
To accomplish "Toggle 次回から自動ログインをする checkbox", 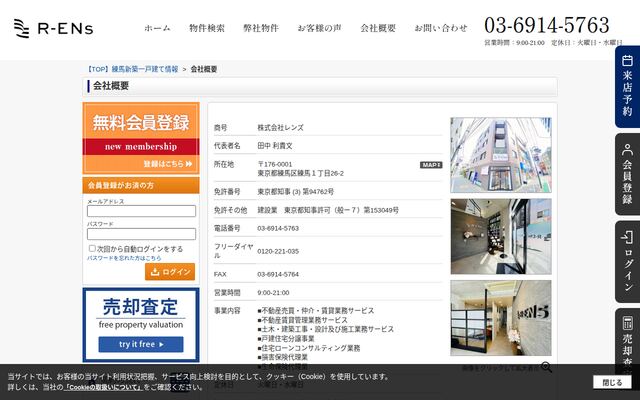I will point(92,248).
